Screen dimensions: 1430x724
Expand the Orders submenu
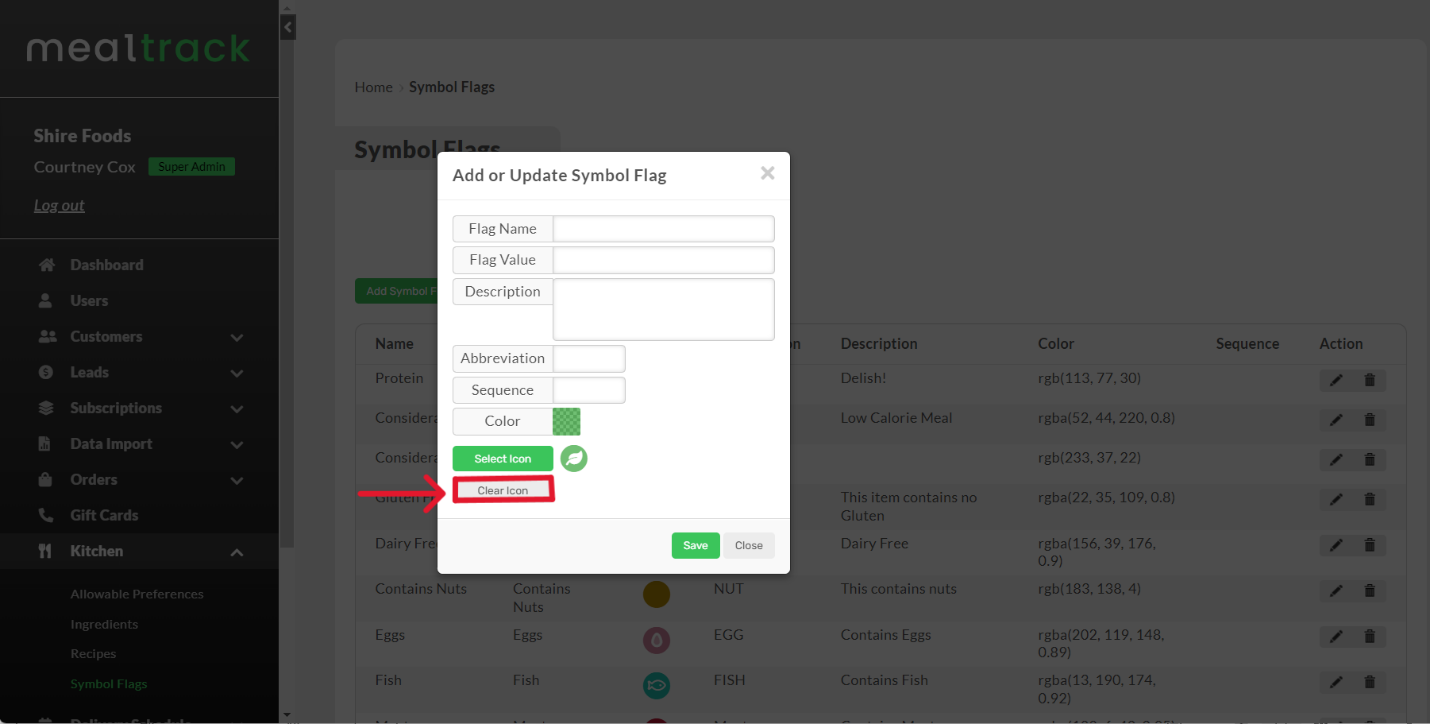[237, 480]
